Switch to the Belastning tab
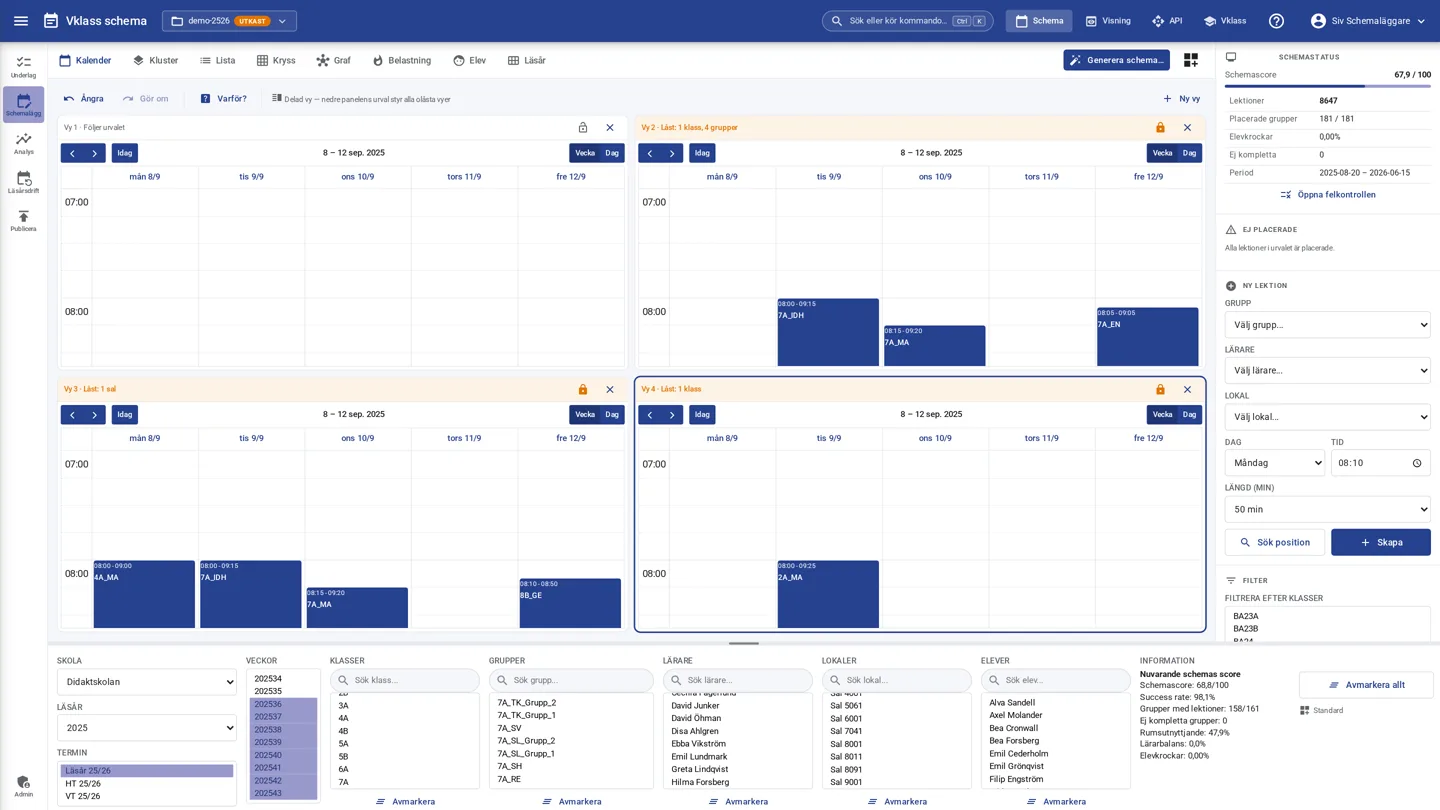Viewport: 1440px width, 810px height. pos(401,61)
